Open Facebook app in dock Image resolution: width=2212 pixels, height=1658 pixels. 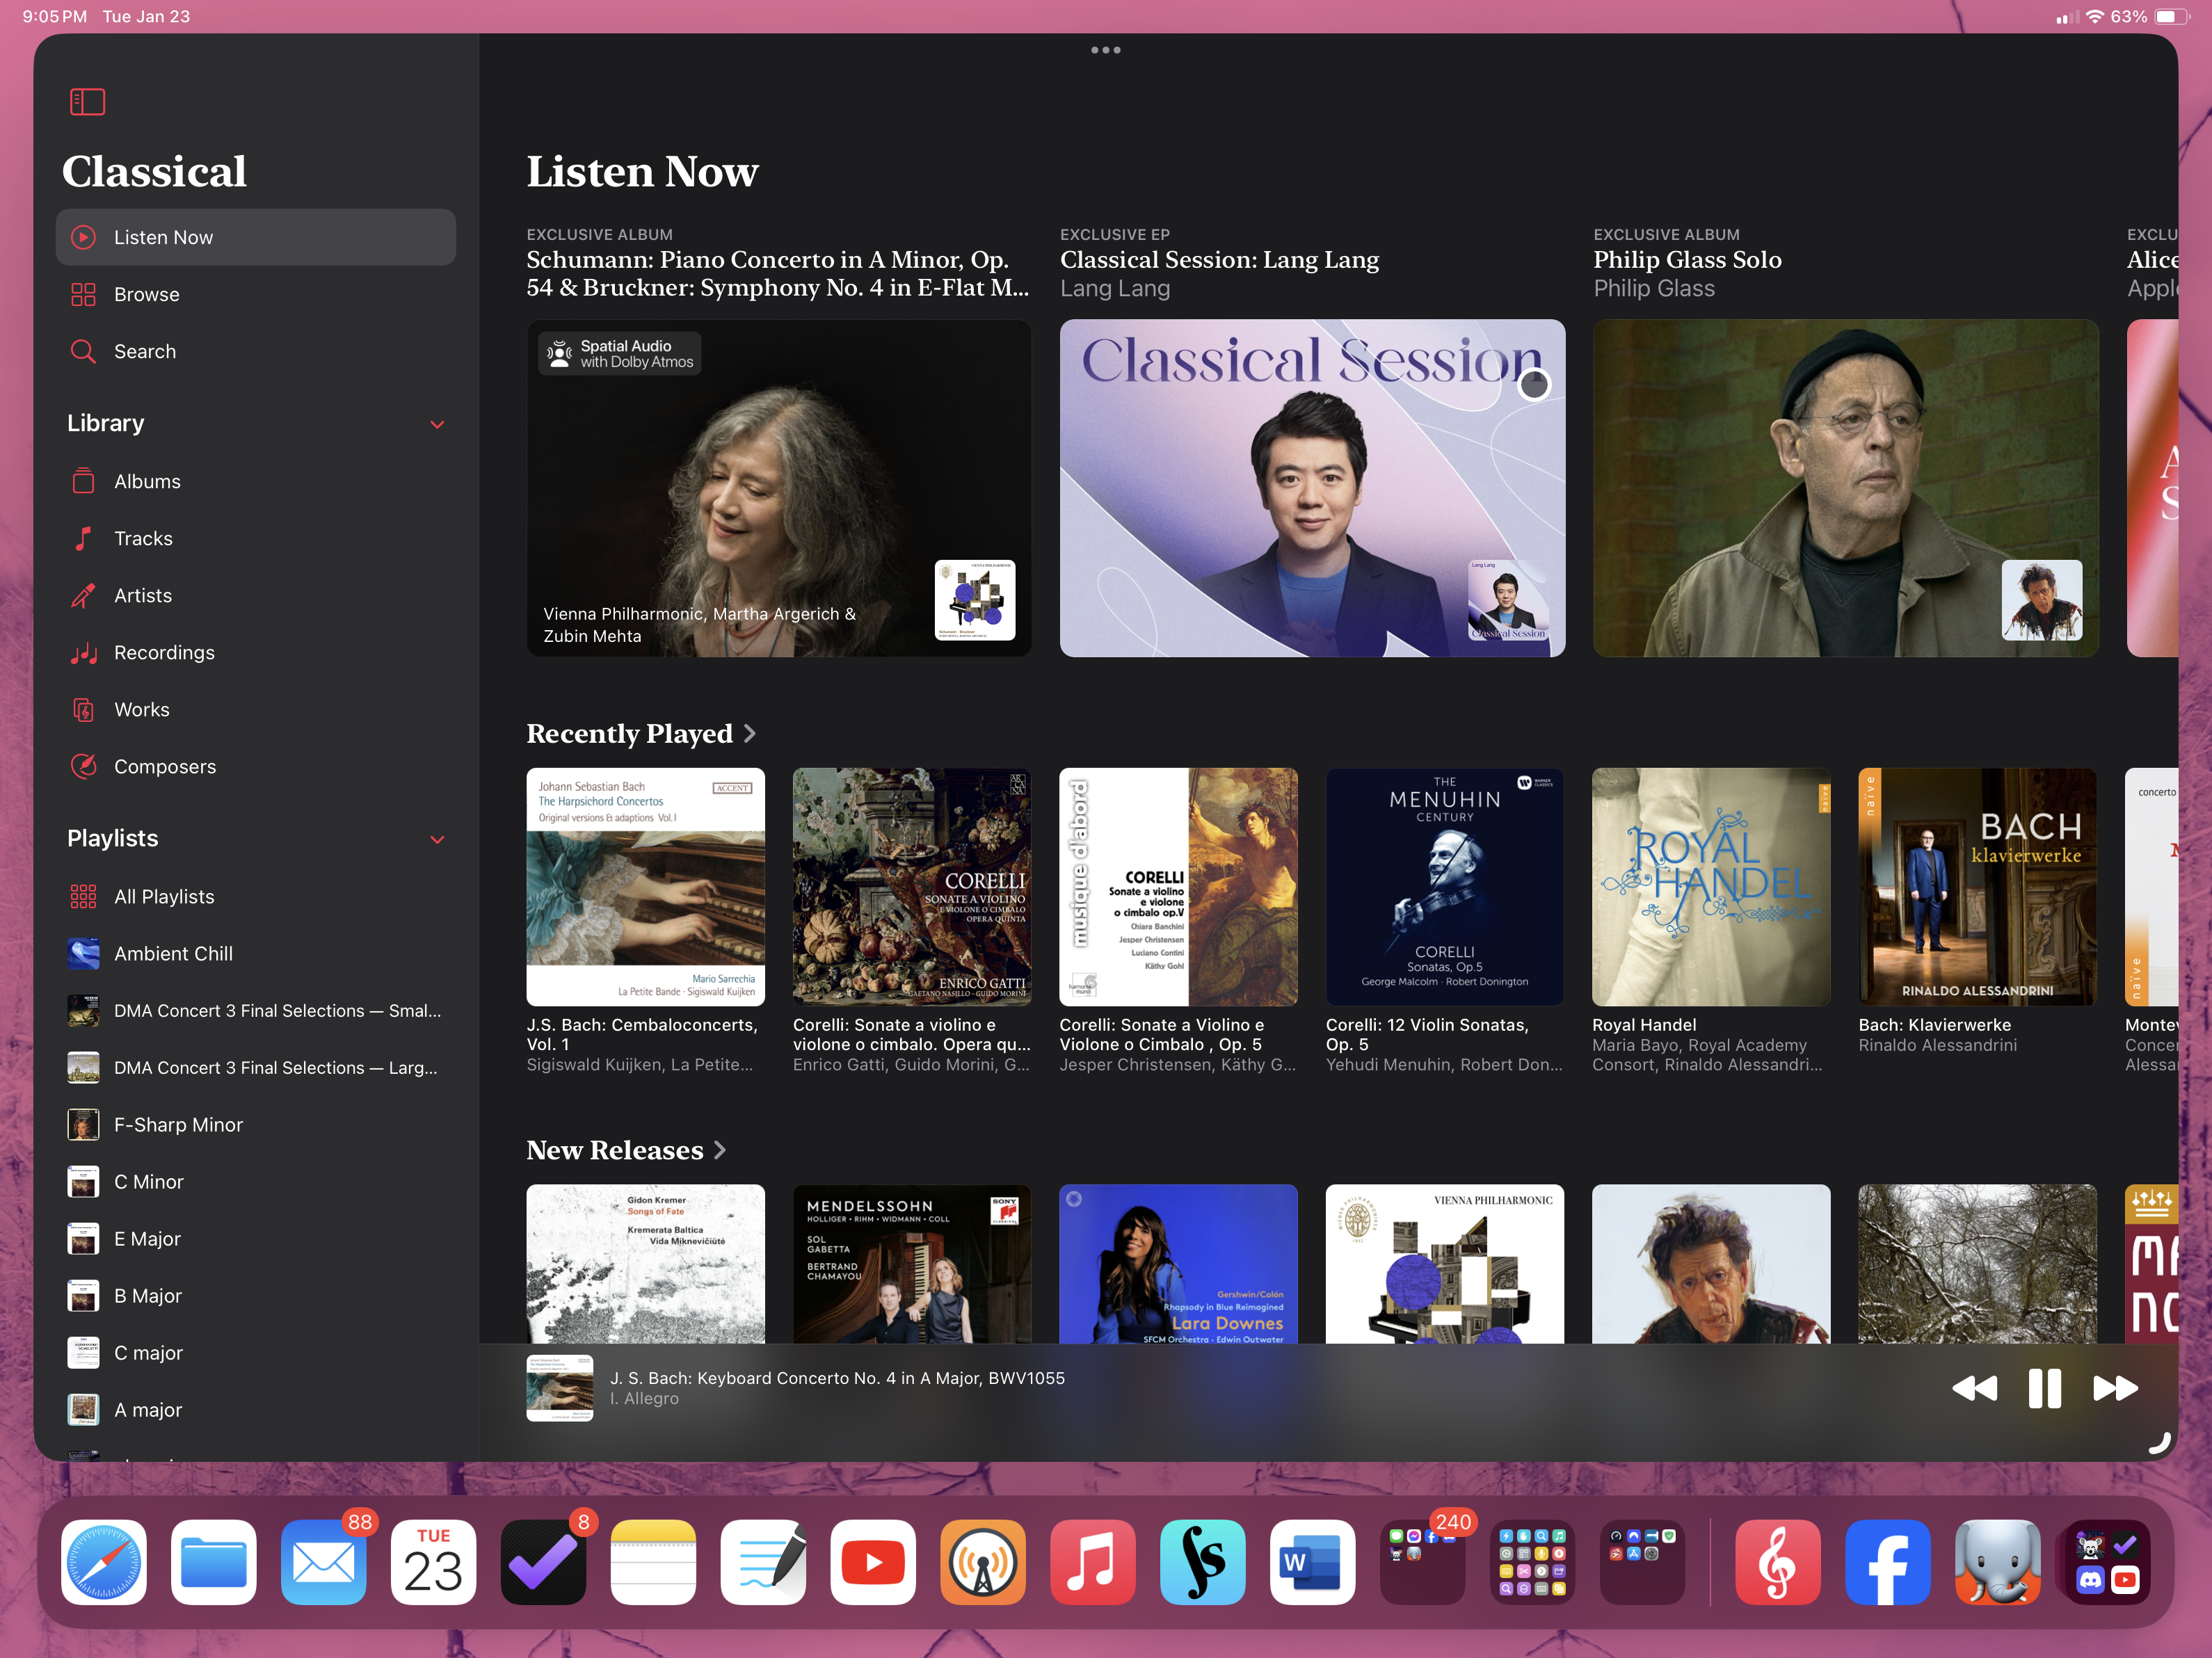click(1888, 1562)
